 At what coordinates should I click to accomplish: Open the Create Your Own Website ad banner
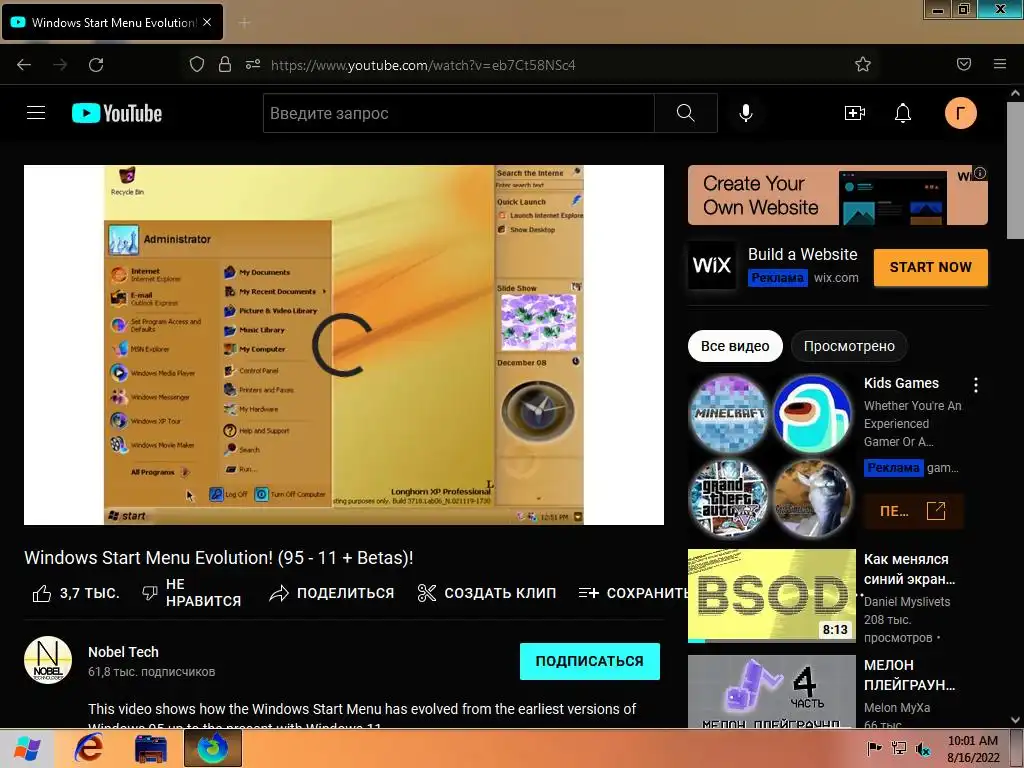point(837,195)
